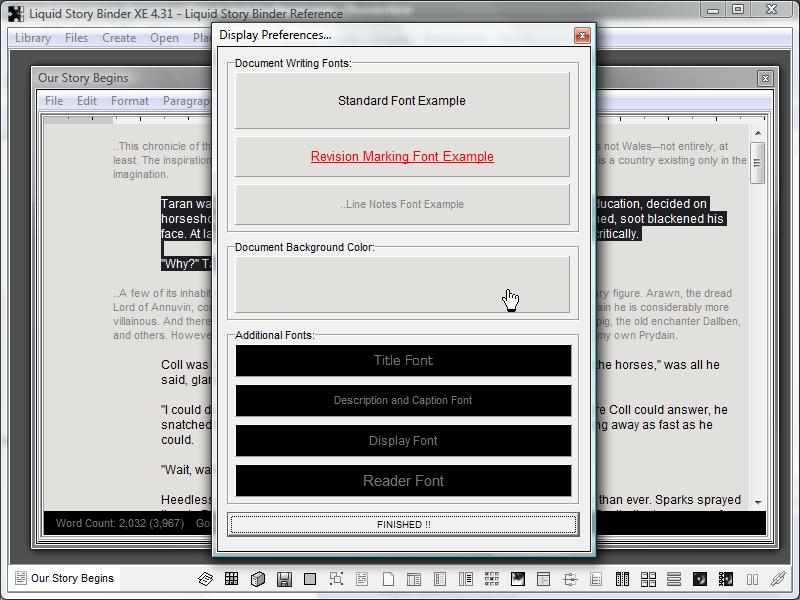The image size is (800, 600).
Task: Click the four-squares icon in bottom toolbar
Action: click(x=648, y=579)
